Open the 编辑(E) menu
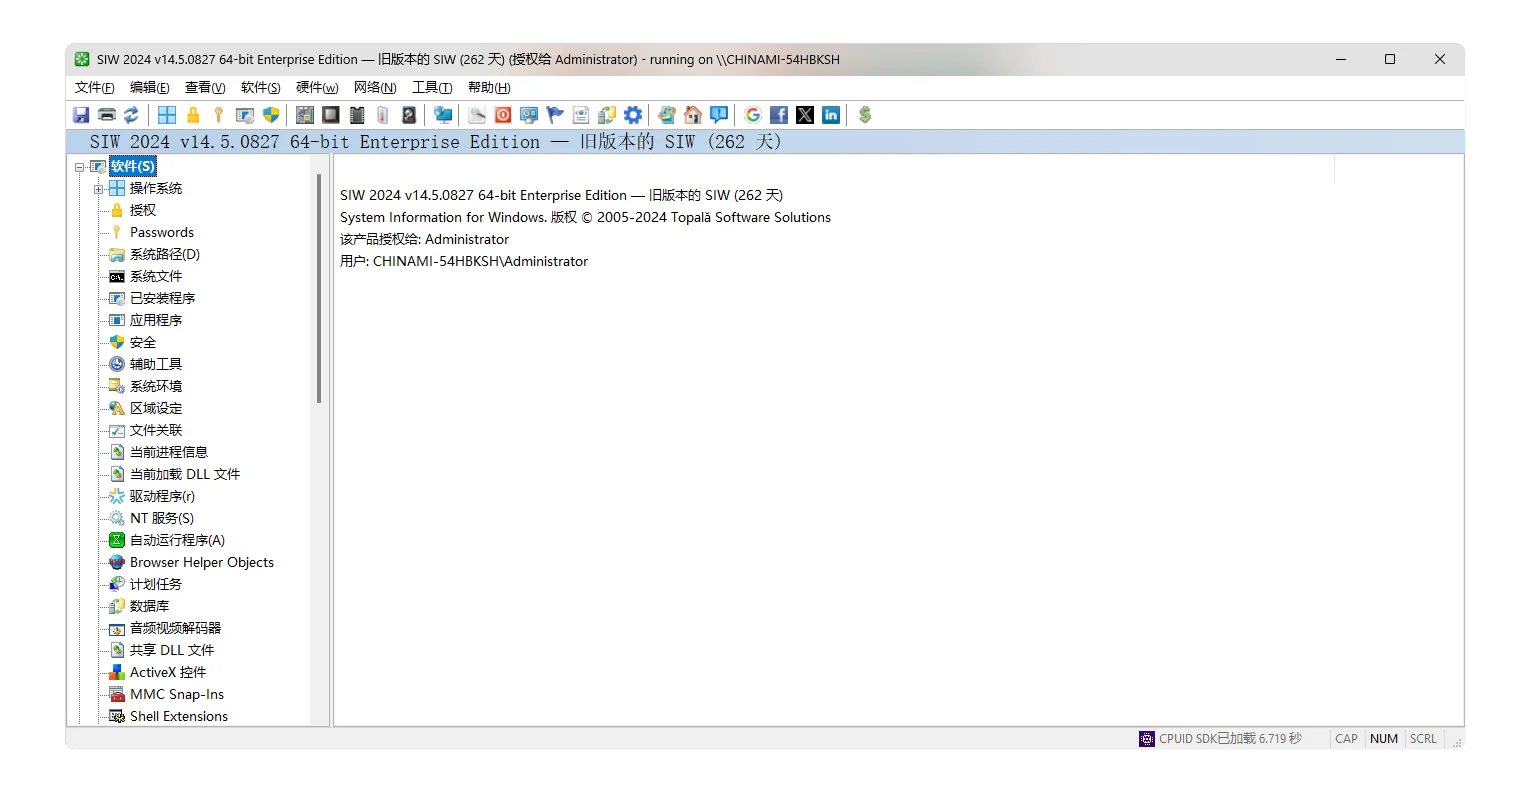 point(150,88)
